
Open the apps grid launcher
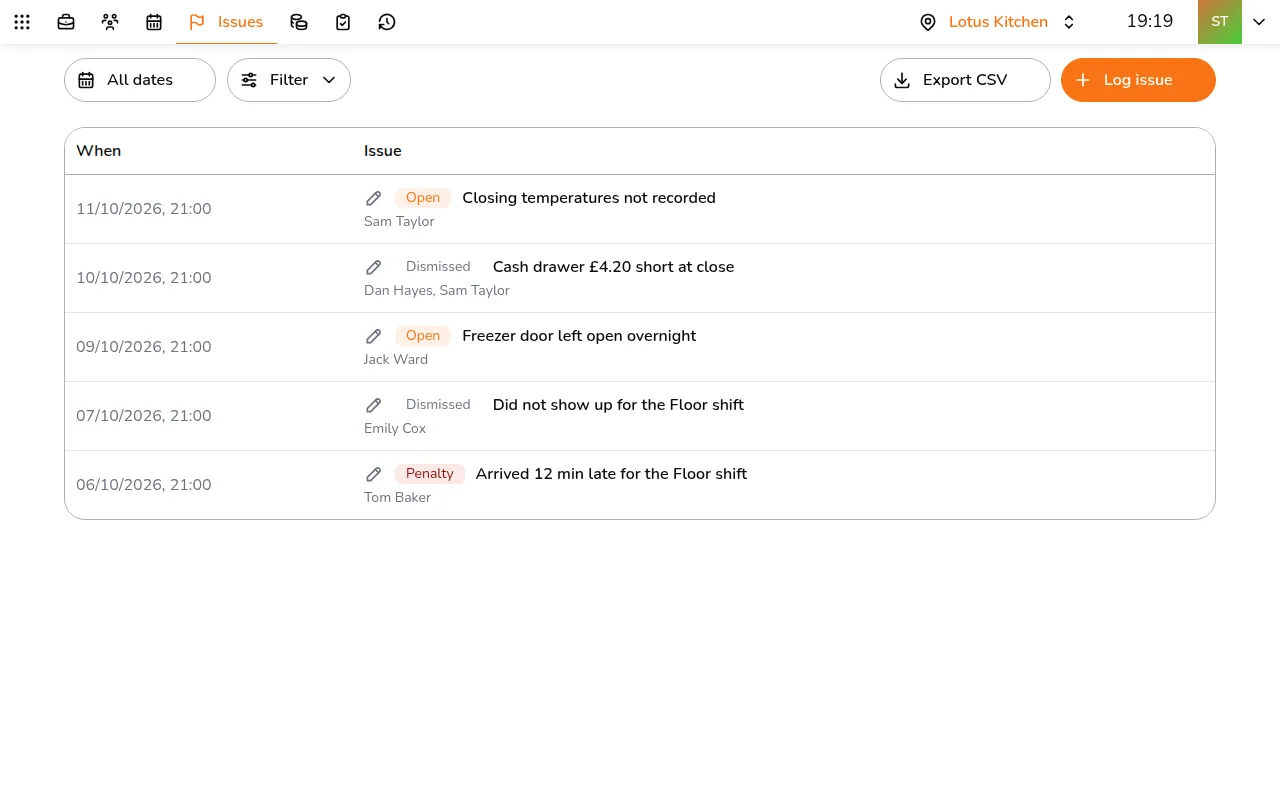coord(22,22)
